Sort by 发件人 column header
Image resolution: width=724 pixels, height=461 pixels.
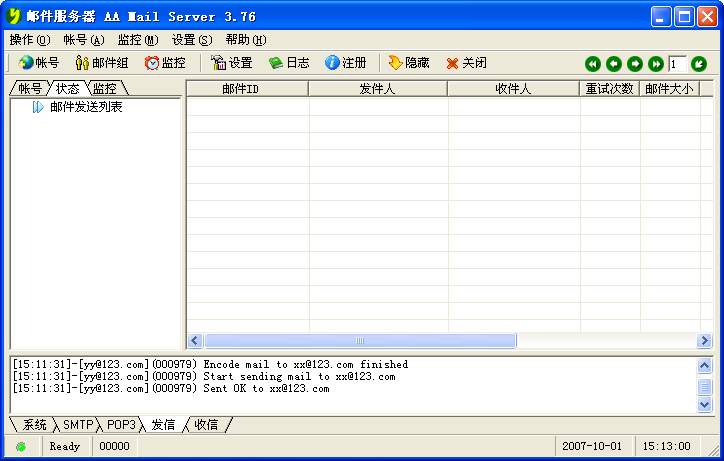click(378, 89)
